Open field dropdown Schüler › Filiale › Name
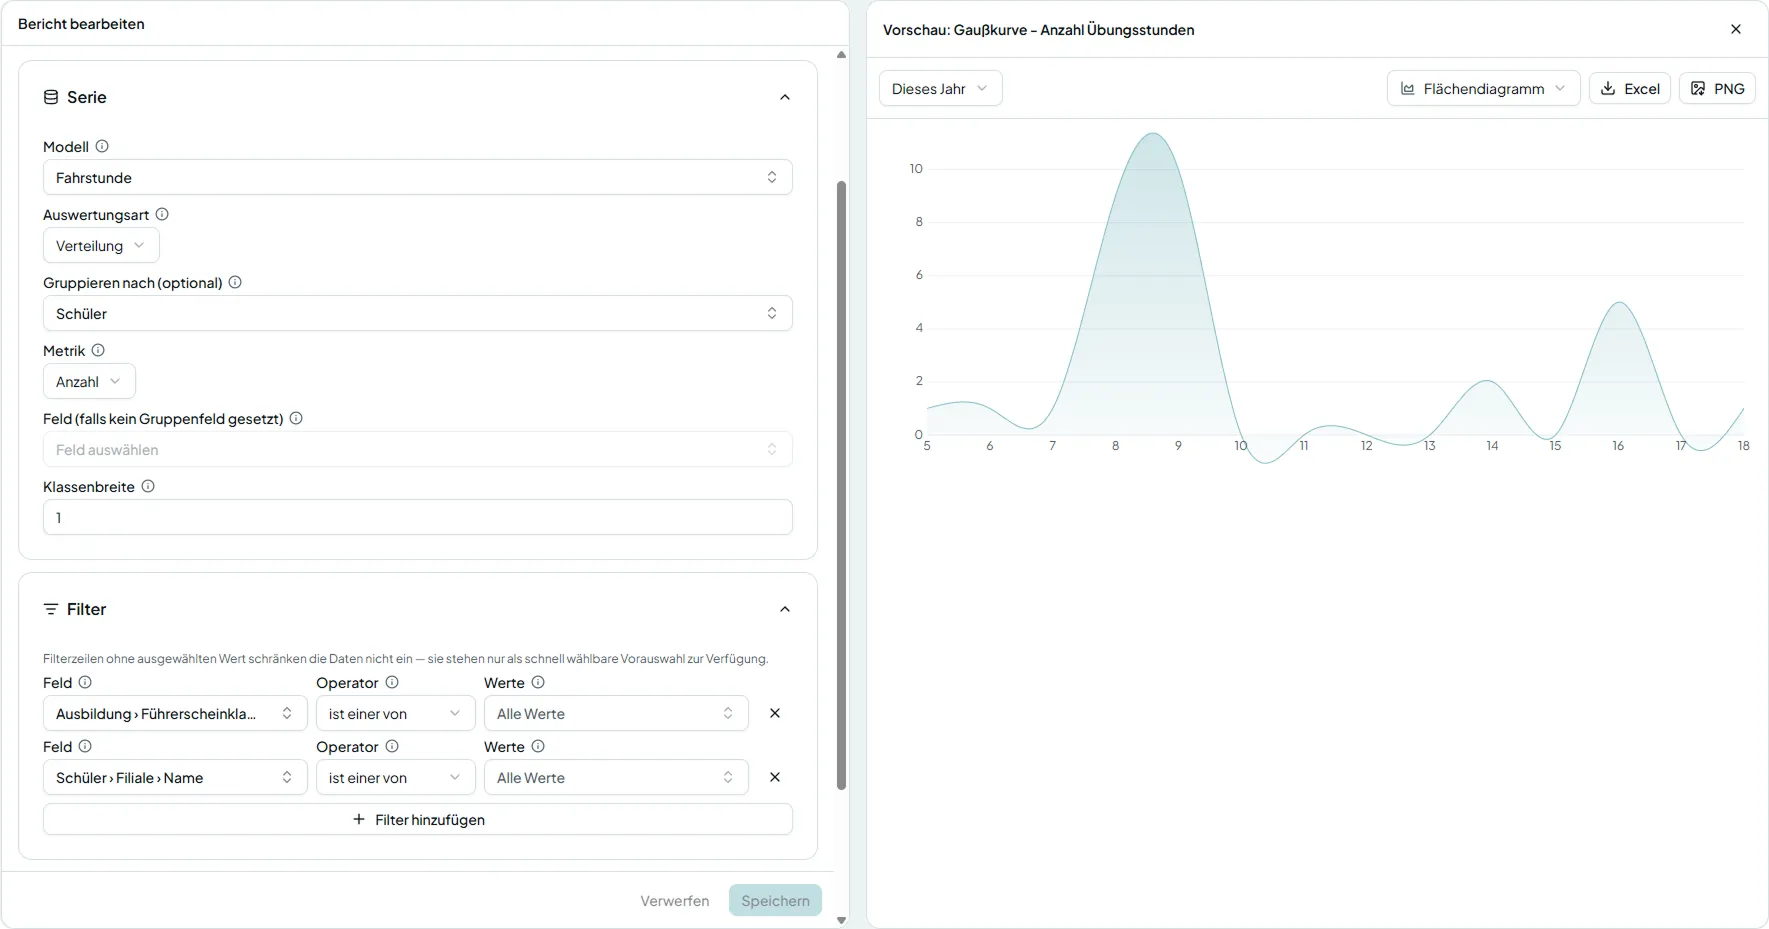The image size is (1769, 929). click(175, 777)
